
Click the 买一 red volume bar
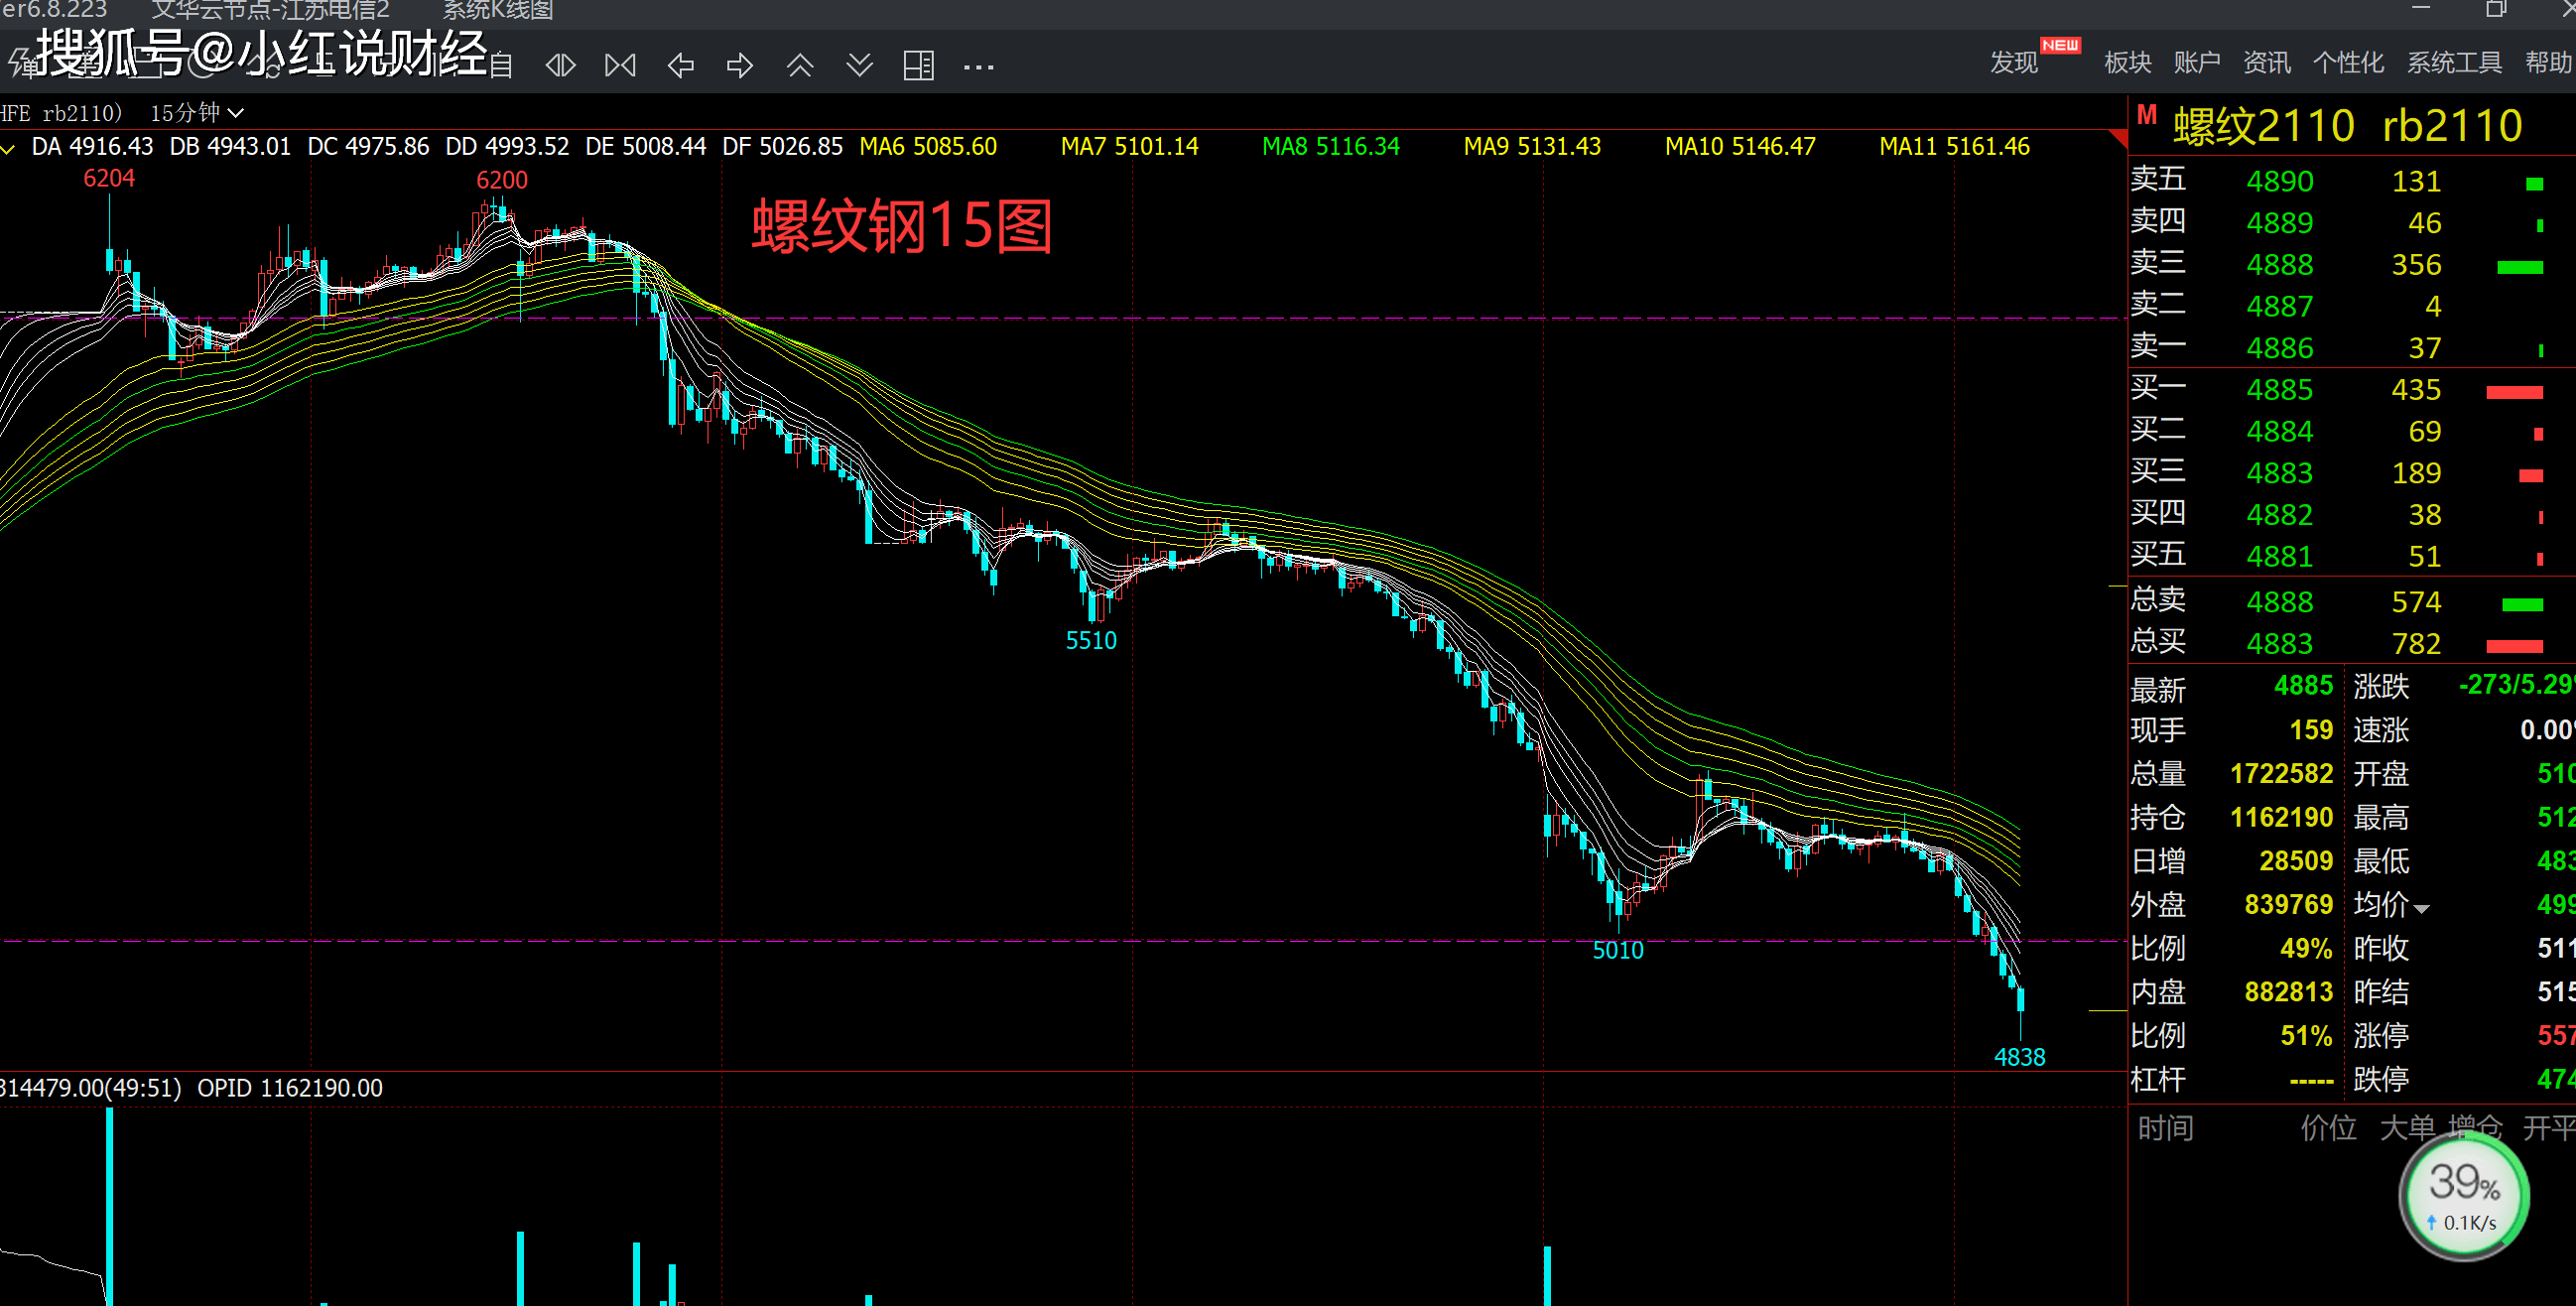2514,393
